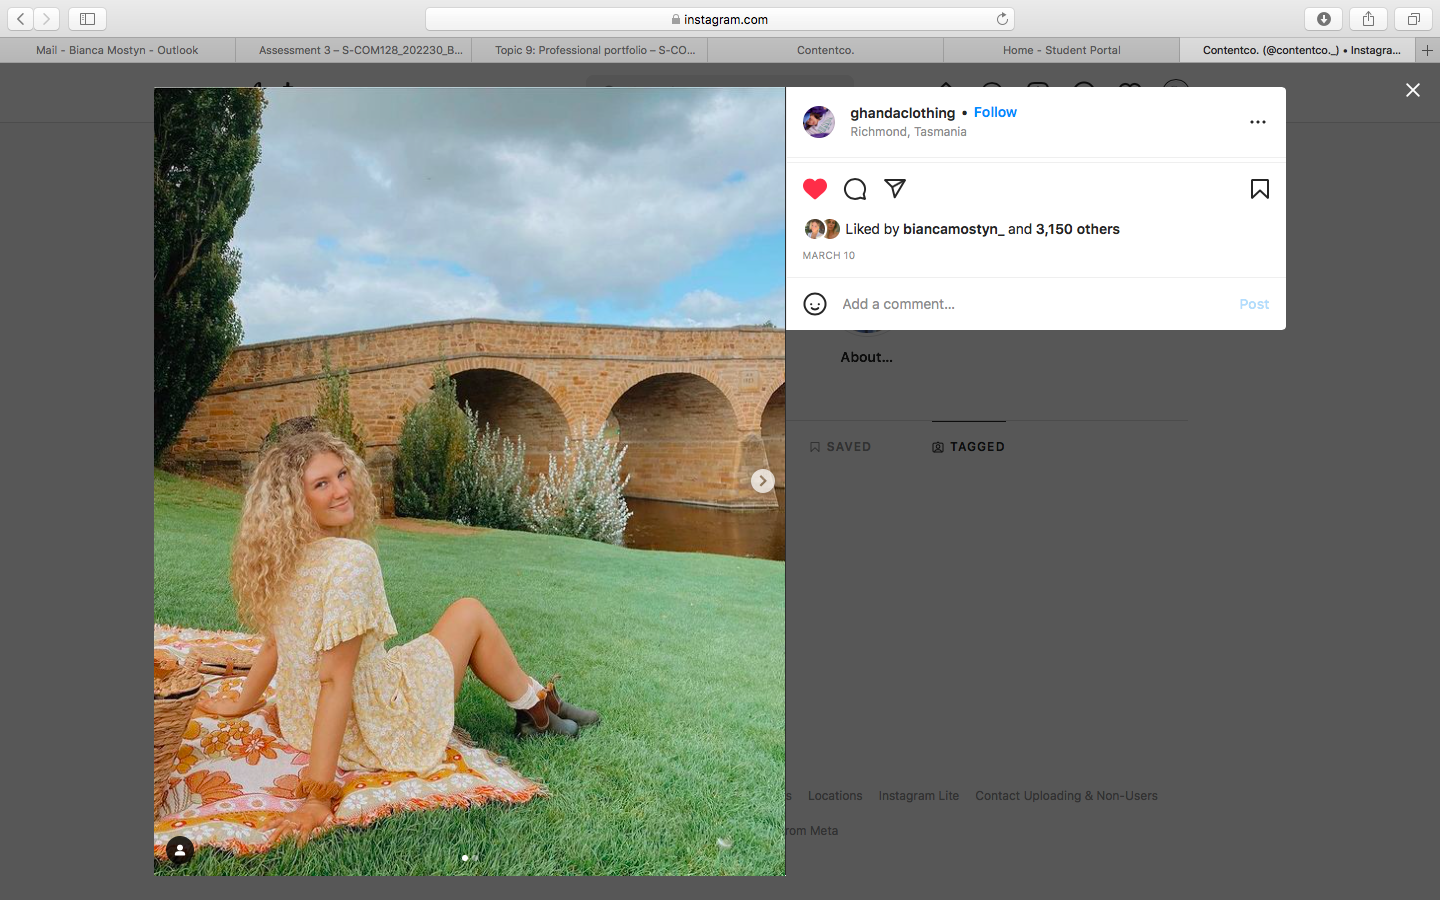Image resolution: width=1440 pixels, height=900 pixels.
Task: Open the three-dots more options menu
Action: 1258,122
